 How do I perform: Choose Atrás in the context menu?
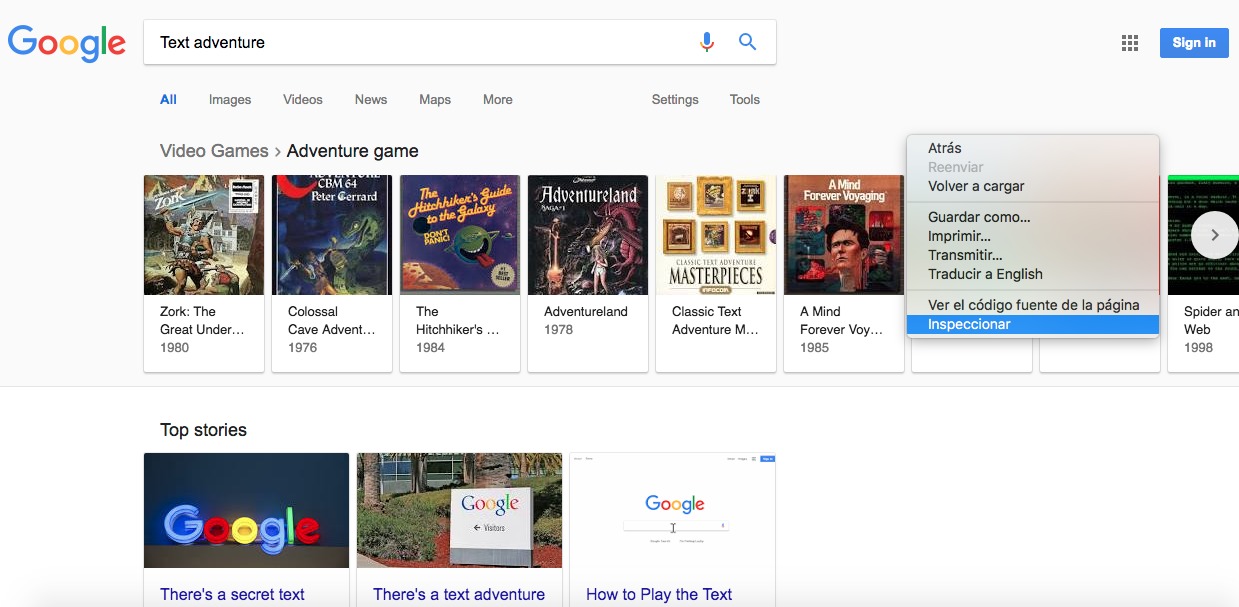coord(1033,148)
